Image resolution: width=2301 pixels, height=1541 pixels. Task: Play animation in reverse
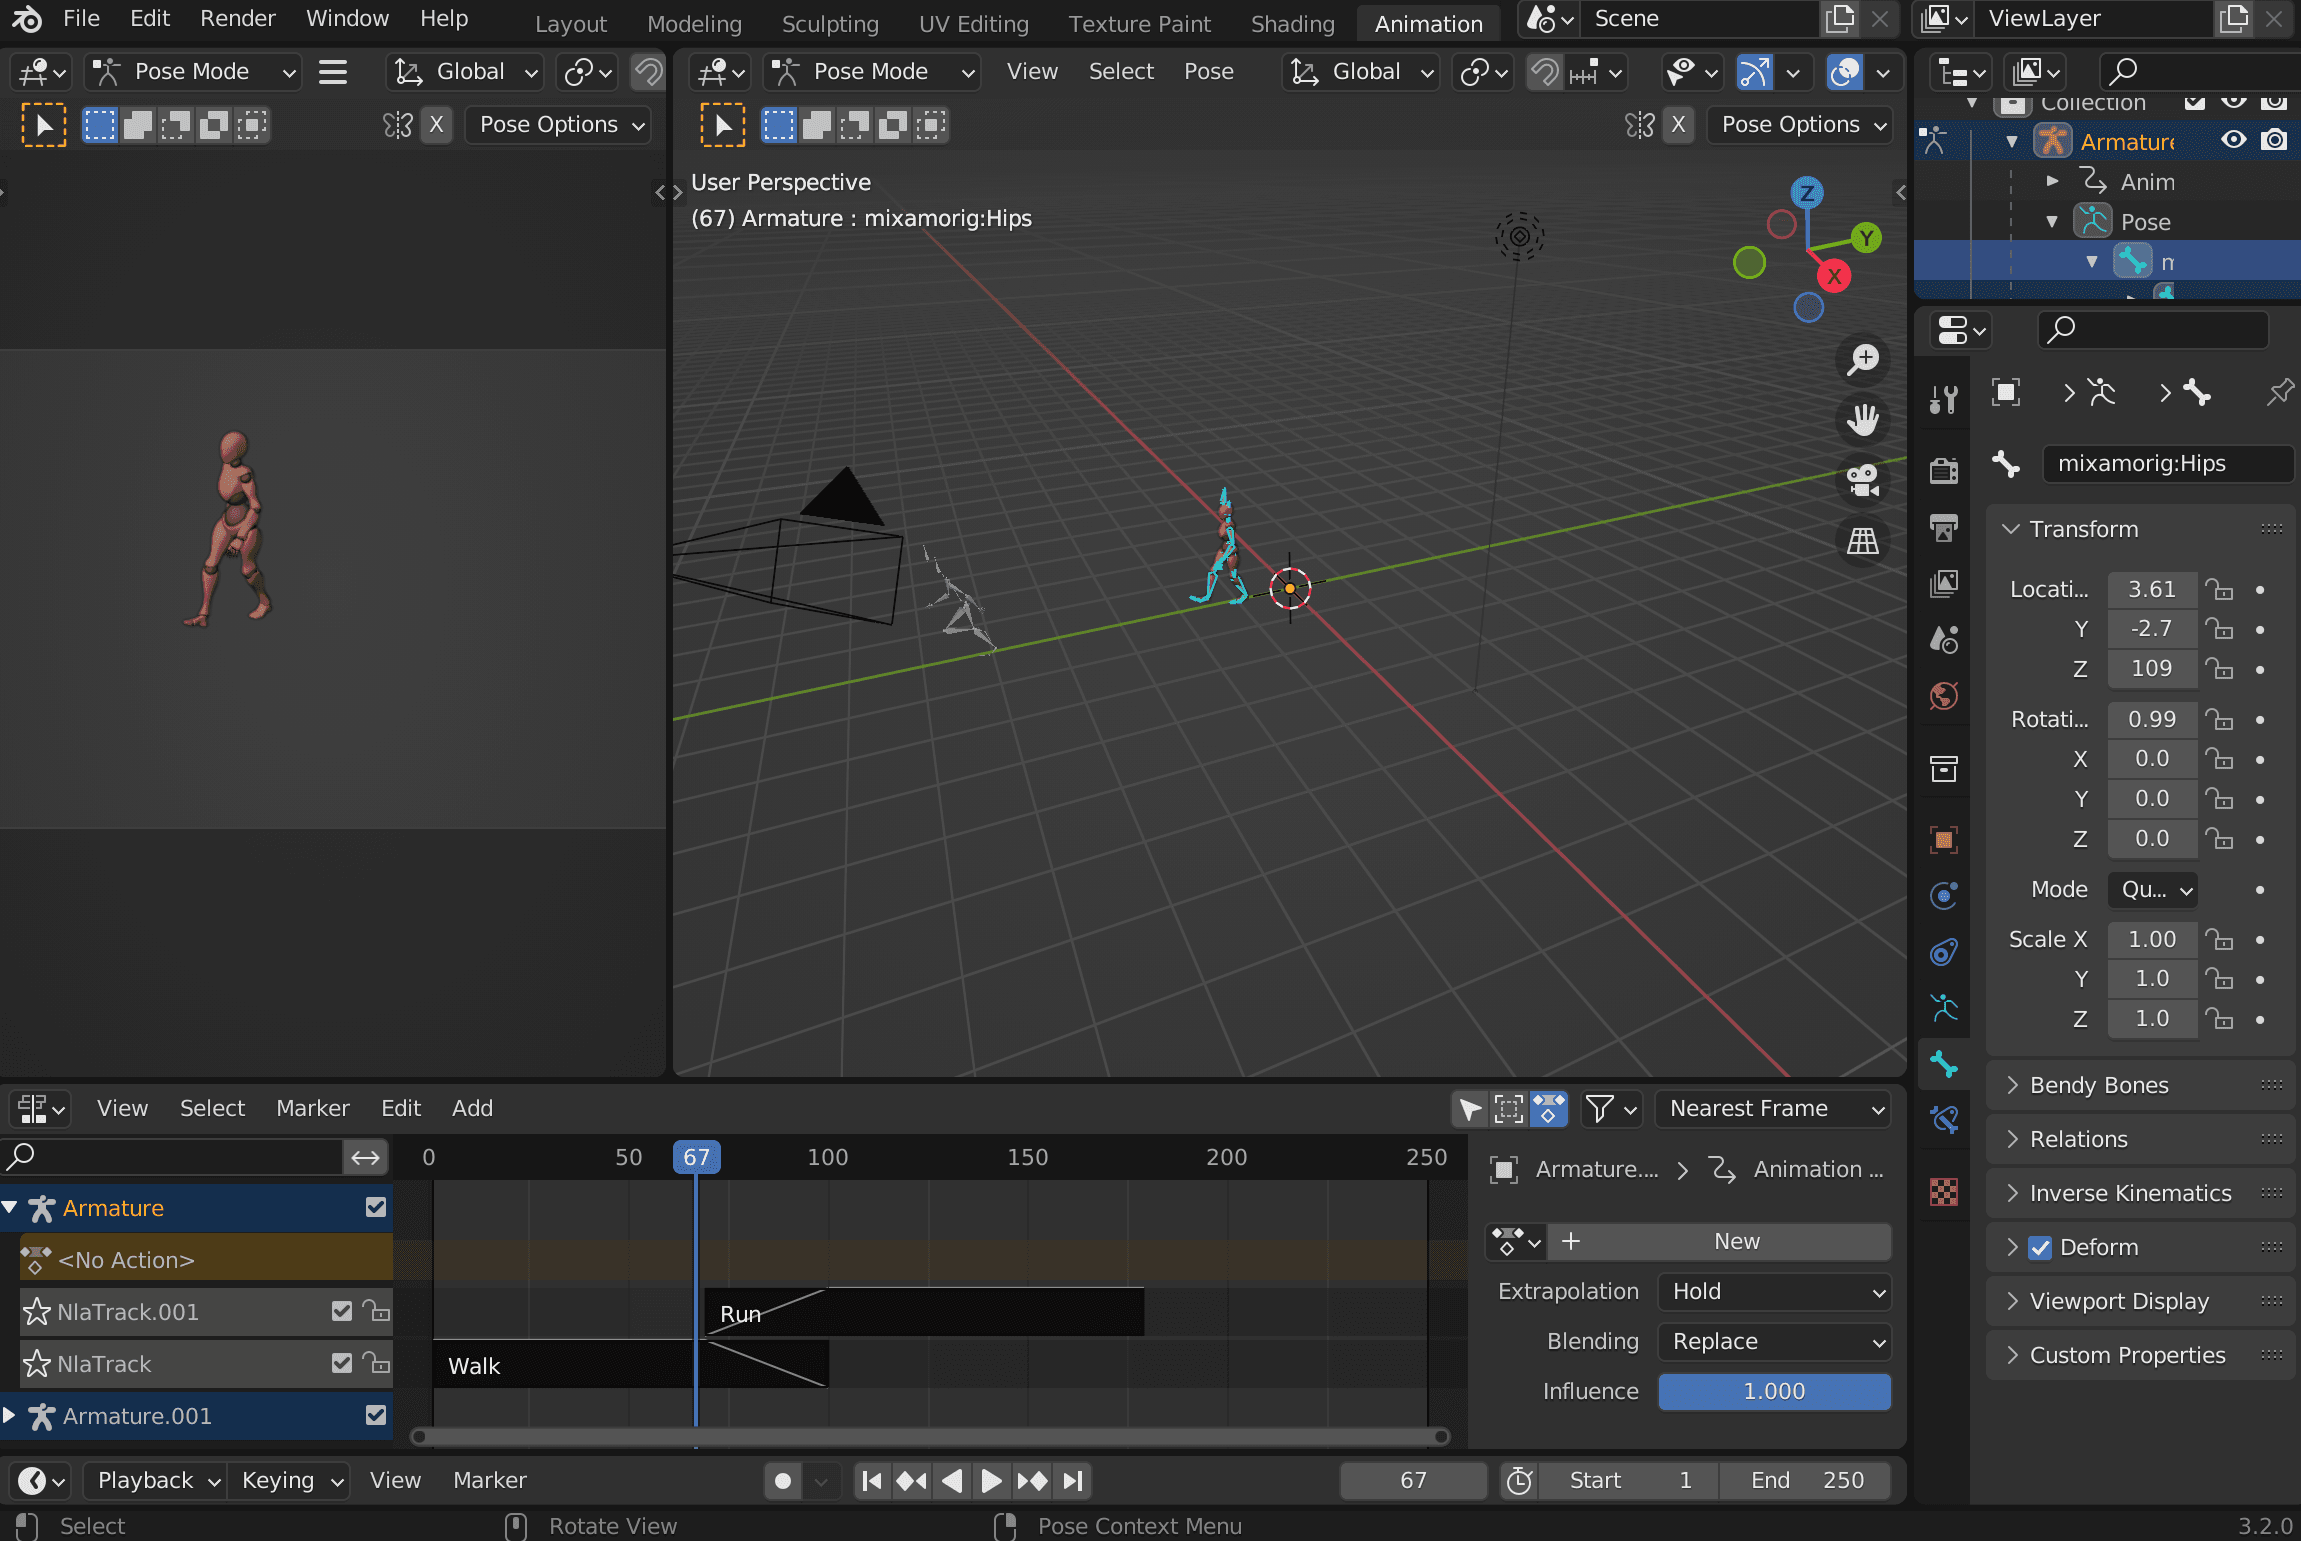pos(952,1480)
